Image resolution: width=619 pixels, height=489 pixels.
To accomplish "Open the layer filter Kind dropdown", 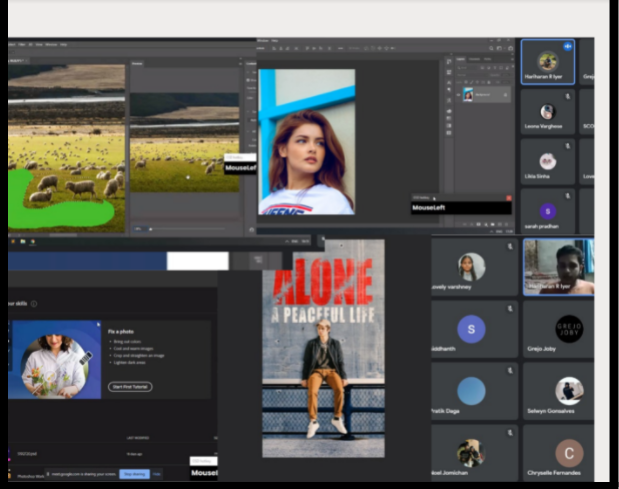I will pos(467,67).
